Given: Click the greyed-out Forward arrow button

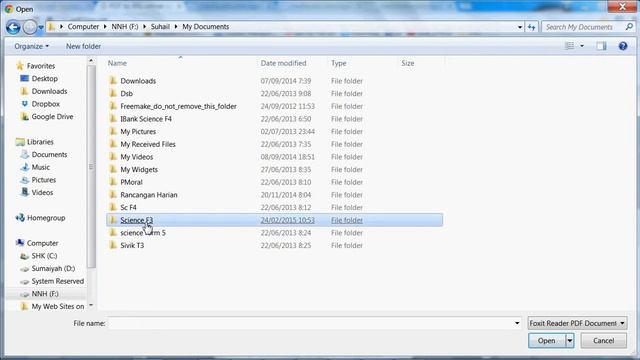Looking at the screenshot, I should 29,27.
